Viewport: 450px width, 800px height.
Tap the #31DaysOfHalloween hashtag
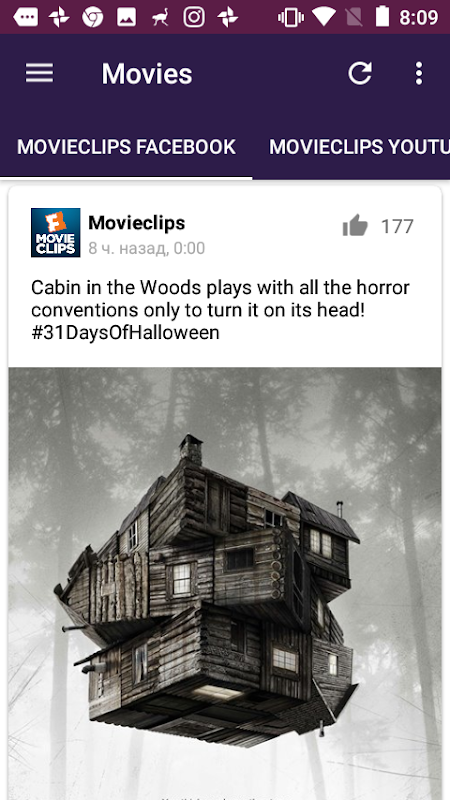(x=125, y=333)
